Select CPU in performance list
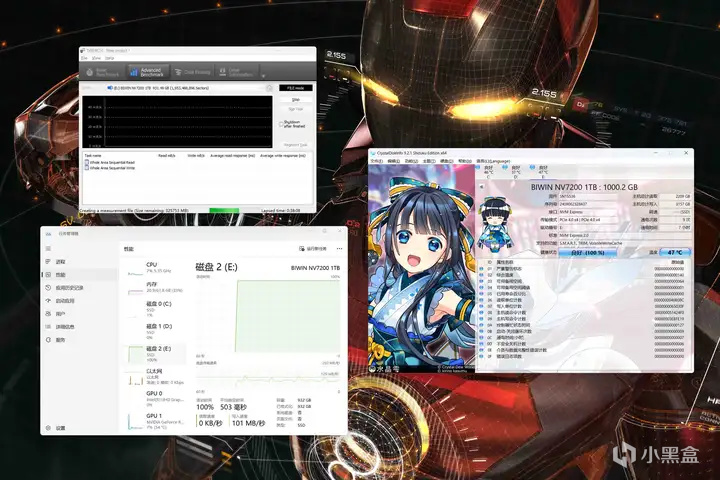Image resolution: width=720 pixels, height=480 pixels. click(x=154, y=267)
